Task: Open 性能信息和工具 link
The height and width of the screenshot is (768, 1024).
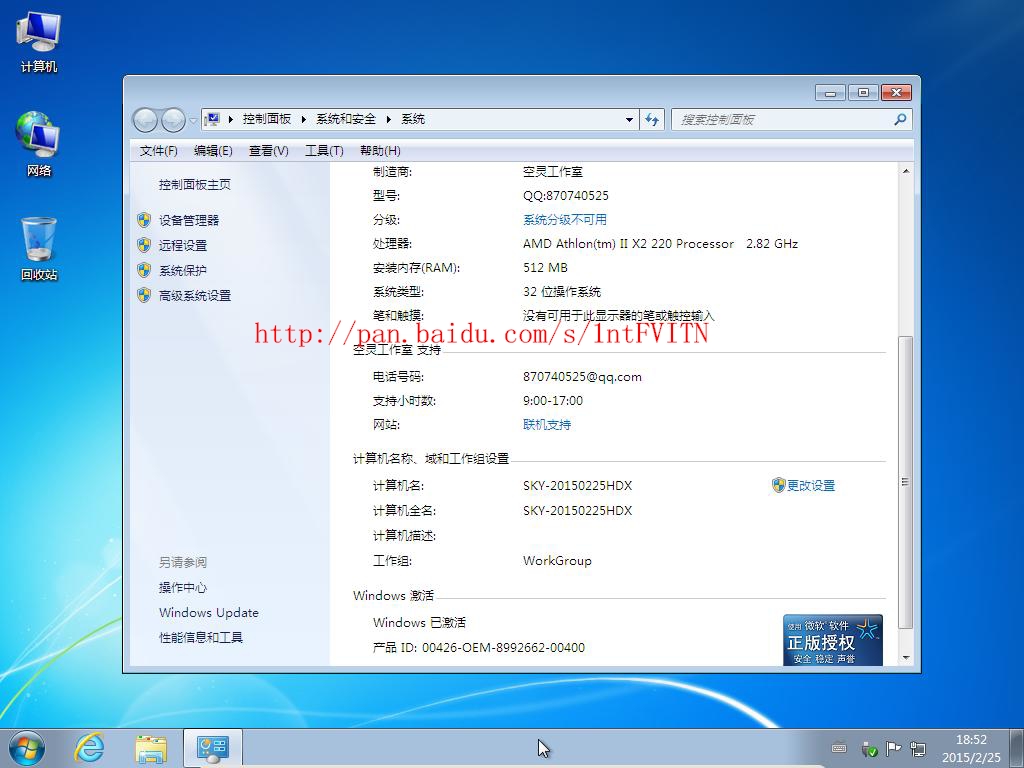Action: coord(200,637)
